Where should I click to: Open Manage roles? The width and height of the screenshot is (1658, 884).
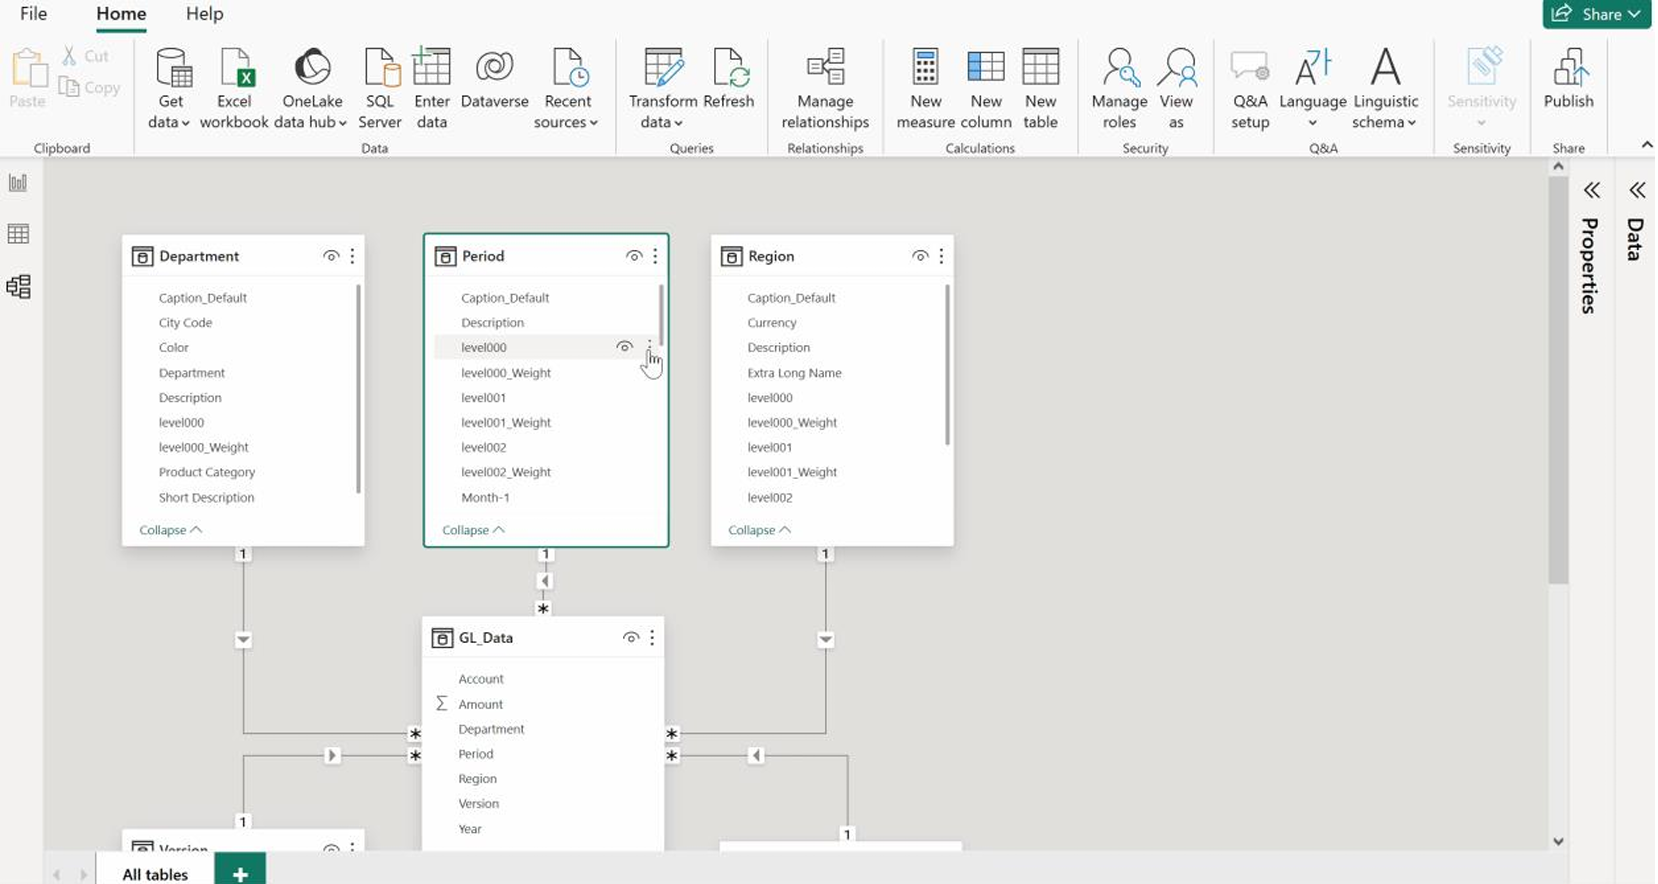point(1119,89)
